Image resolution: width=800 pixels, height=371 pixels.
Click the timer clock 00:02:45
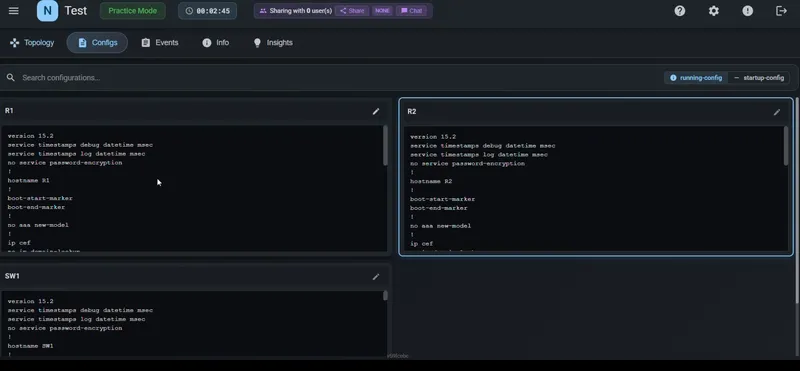tap(207, 11)
